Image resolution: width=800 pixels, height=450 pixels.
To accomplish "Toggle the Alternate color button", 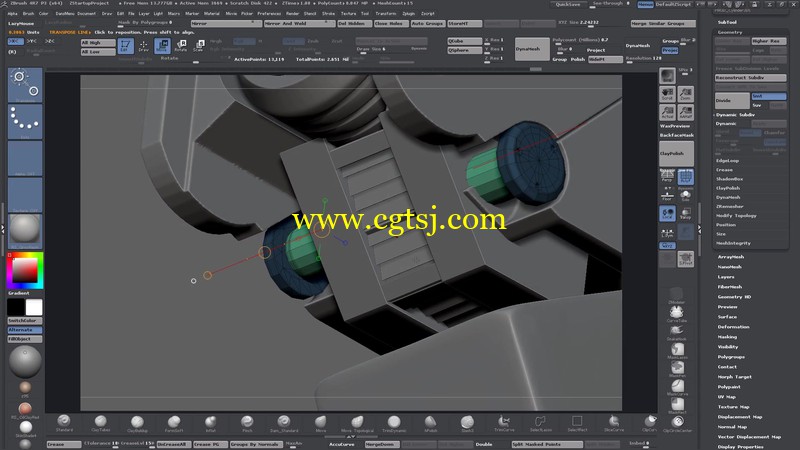I will point(25,330).
